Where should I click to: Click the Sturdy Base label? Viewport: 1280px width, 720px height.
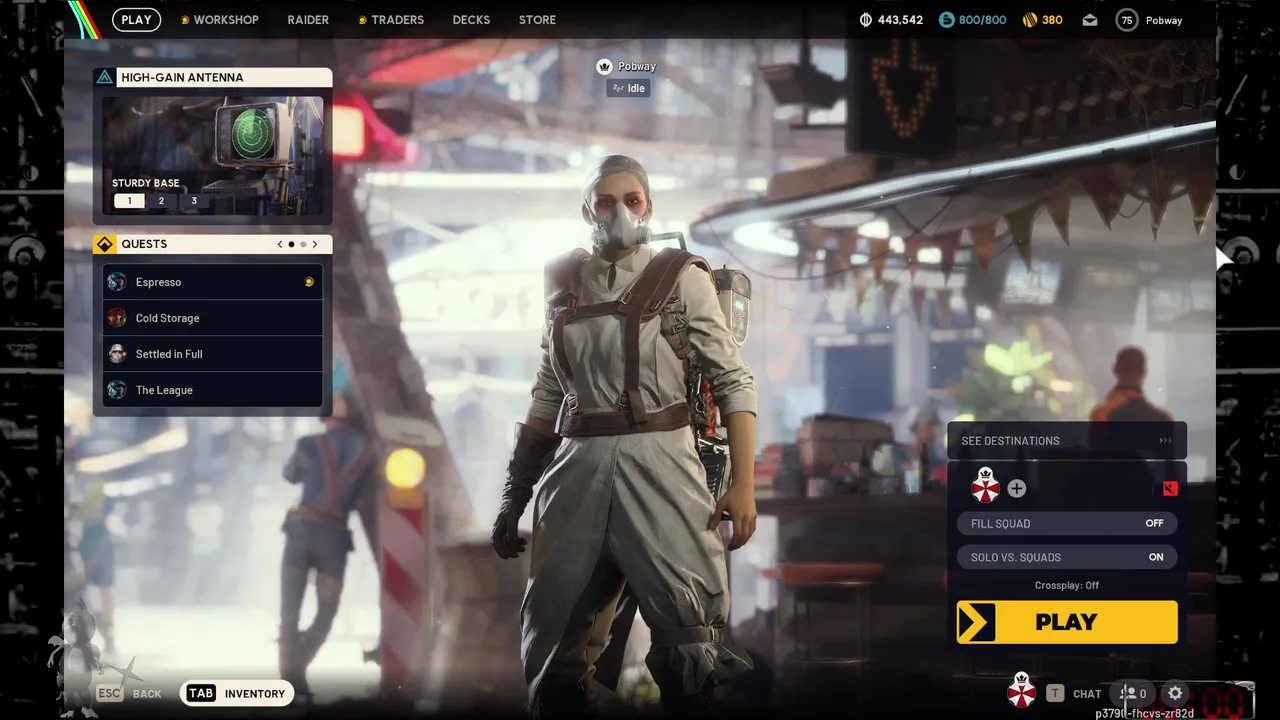[x=146, y=183]
